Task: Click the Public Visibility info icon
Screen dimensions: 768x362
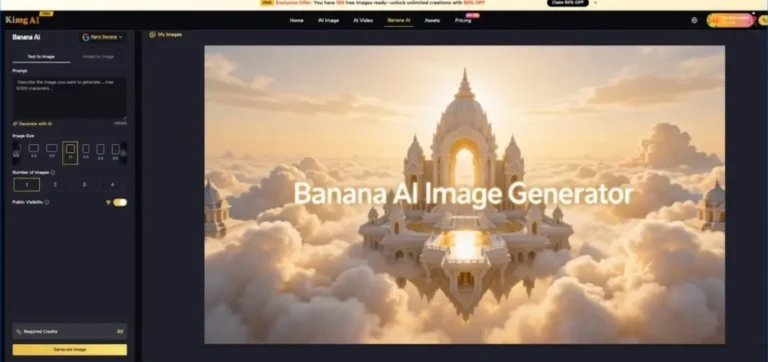Action: pos(47,202)
